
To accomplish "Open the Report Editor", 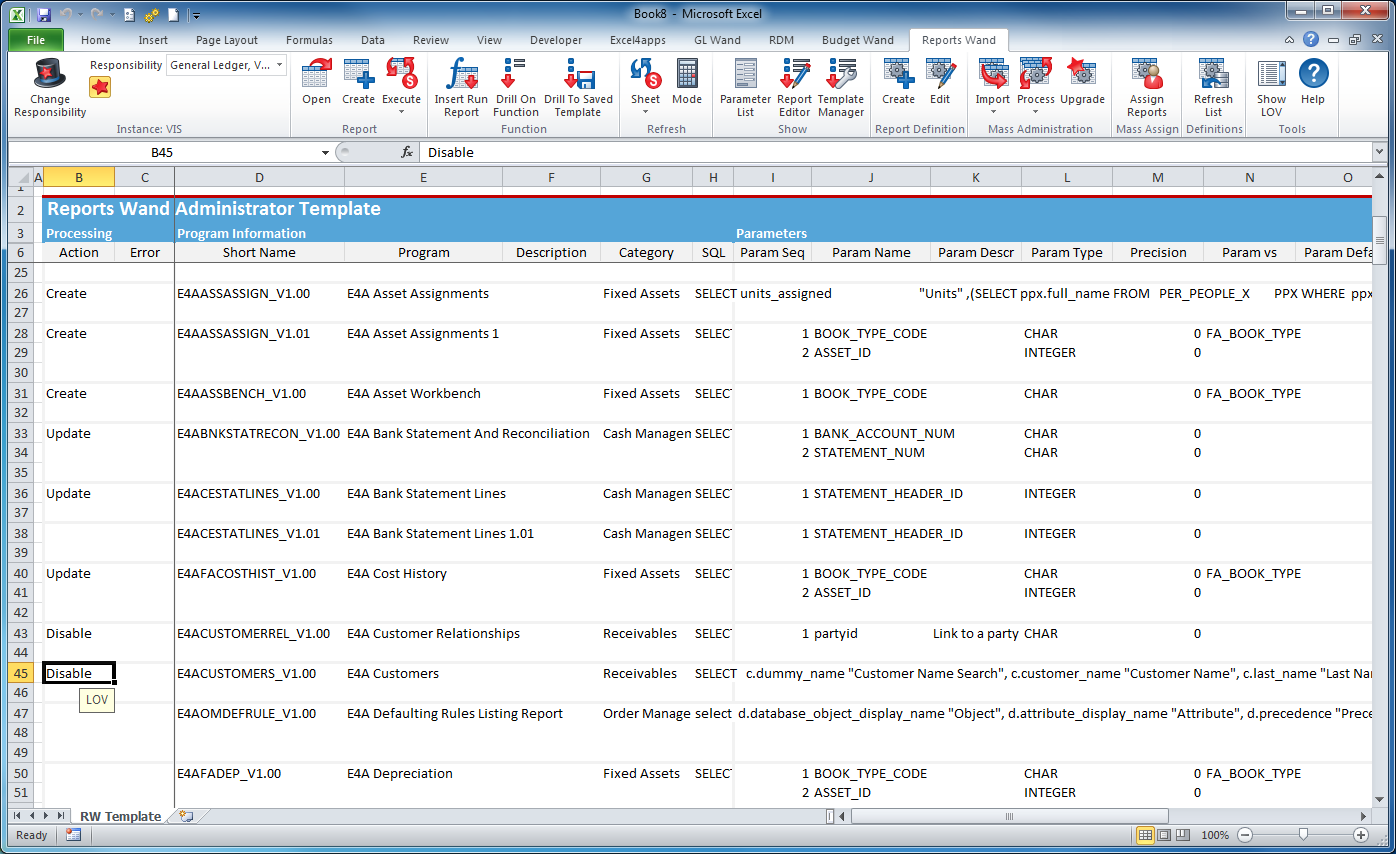I will (x=794, y=75).
